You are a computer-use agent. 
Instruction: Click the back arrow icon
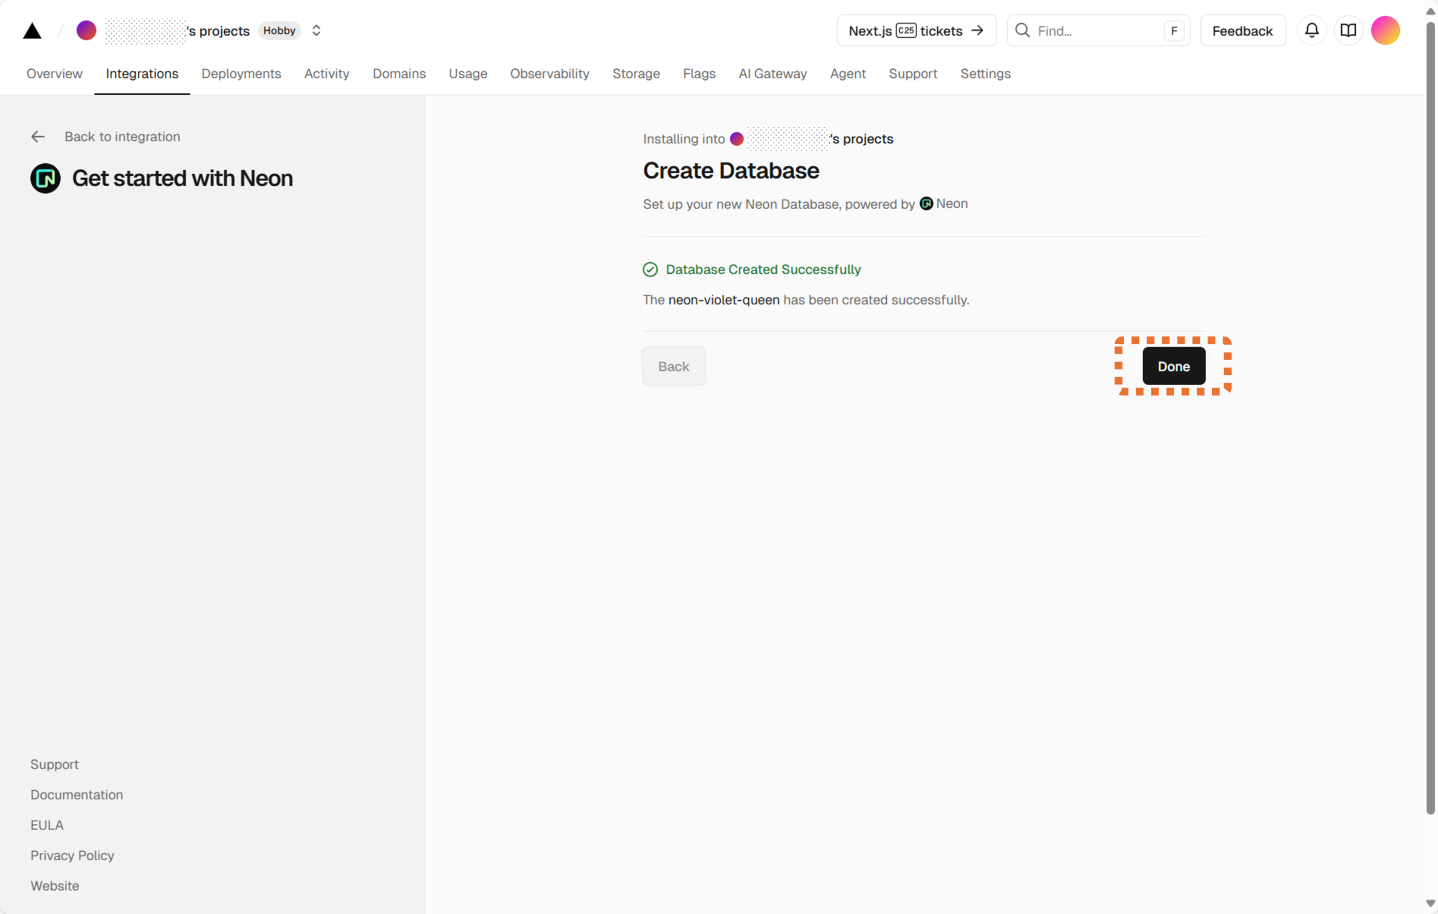(38, 137)
